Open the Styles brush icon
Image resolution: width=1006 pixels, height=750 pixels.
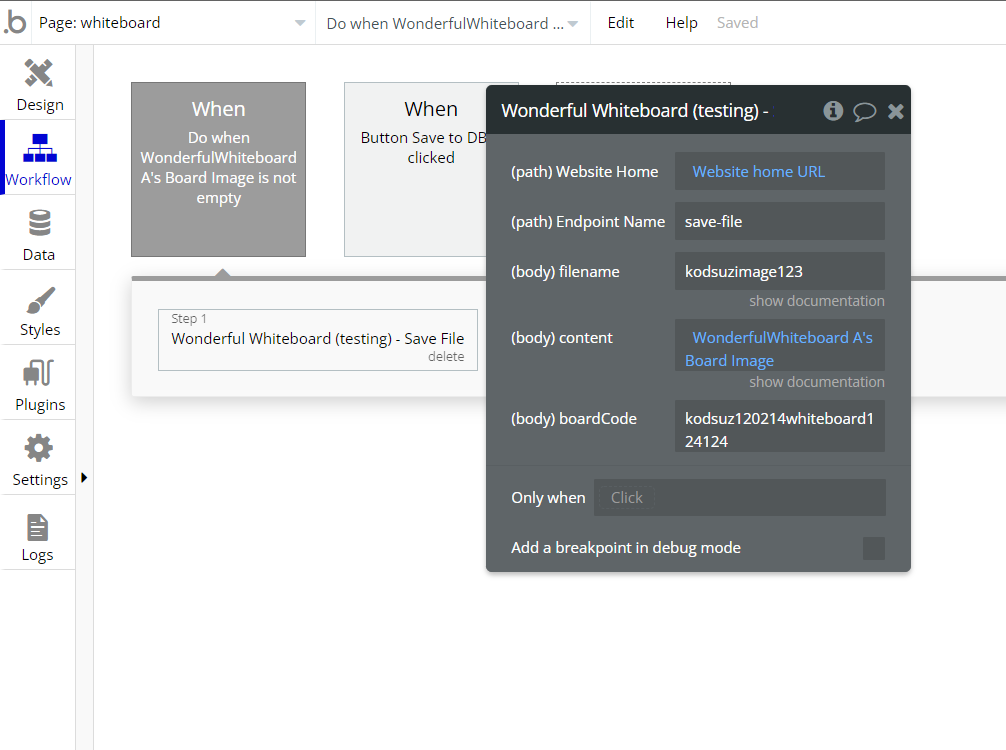coord(40,300)
